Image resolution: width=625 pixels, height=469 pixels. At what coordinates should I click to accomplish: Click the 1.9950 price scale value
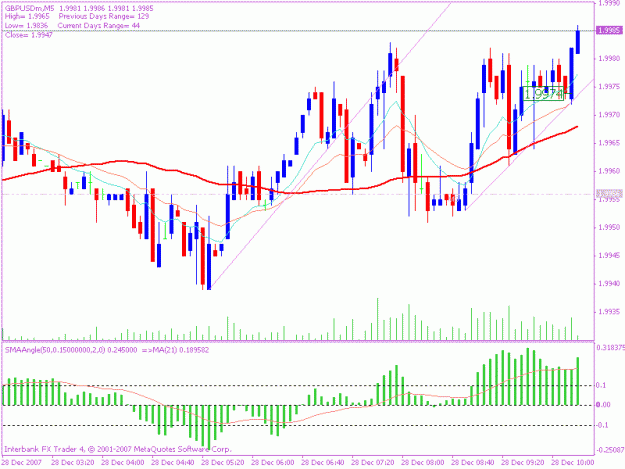click(609, 227)
